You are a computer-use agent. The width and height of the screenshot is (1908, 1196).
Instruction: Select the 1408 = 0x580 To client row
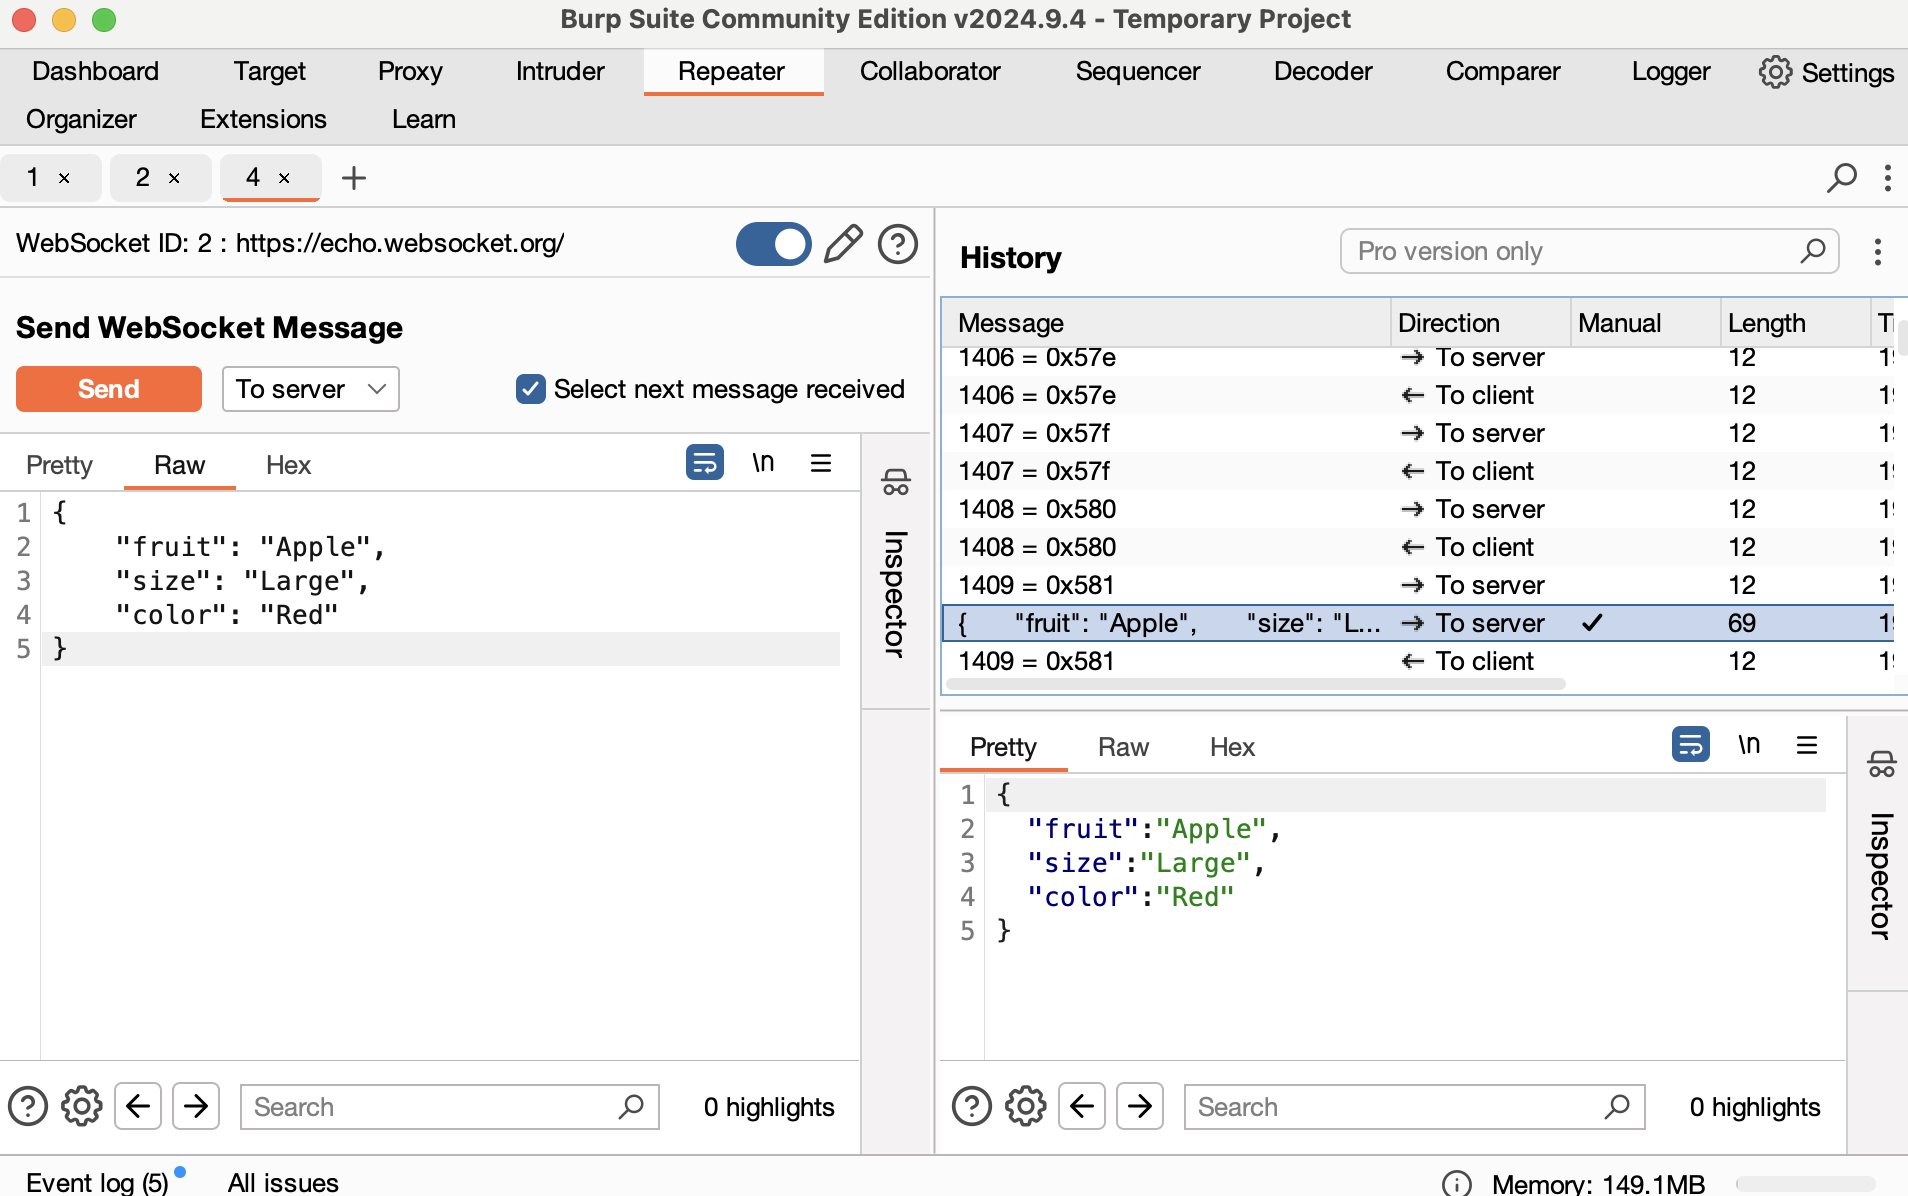point(1417,547)
